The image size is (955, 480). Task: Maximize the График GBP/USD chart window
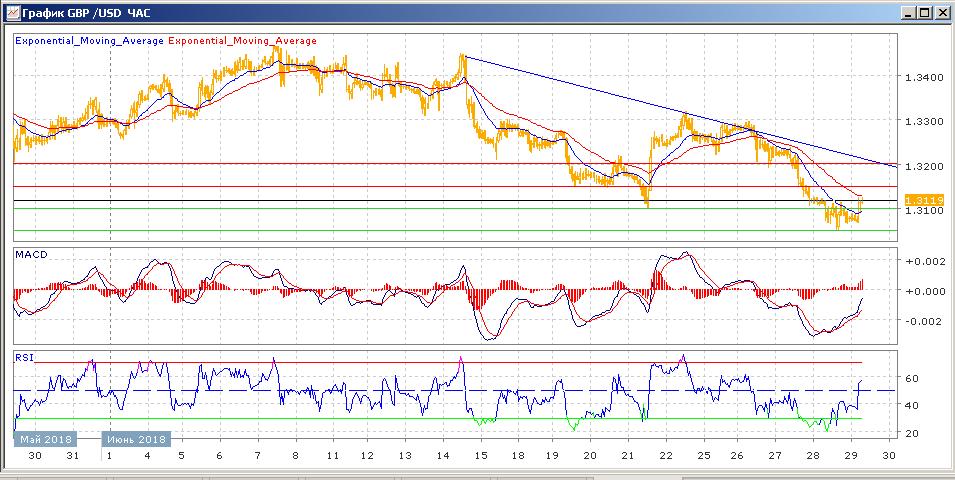point(925,12)
